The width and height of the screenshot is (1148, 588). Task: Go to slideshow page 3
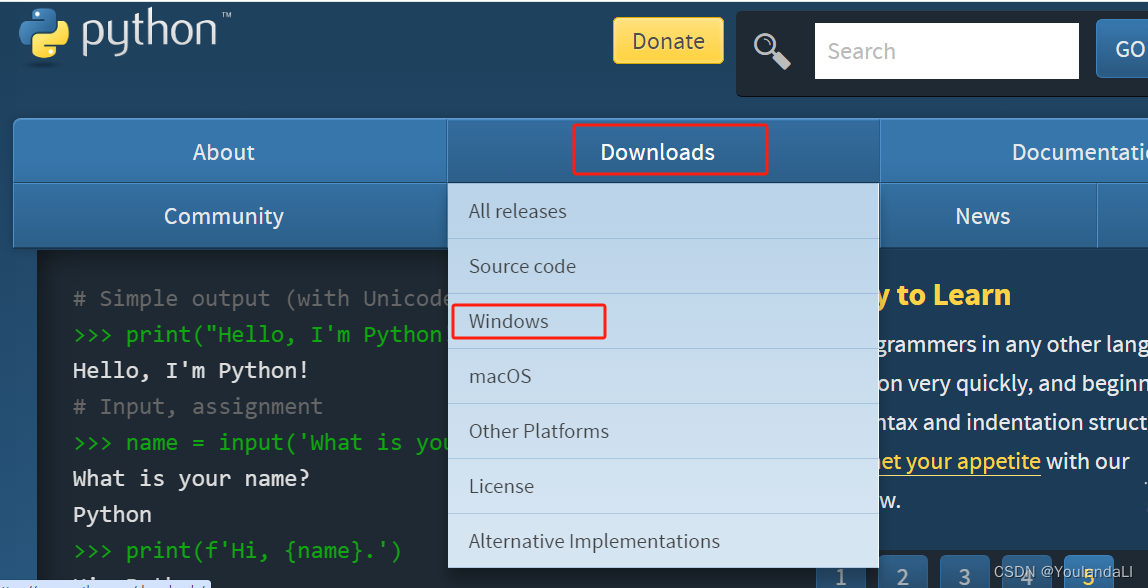(x=963, y=575)
